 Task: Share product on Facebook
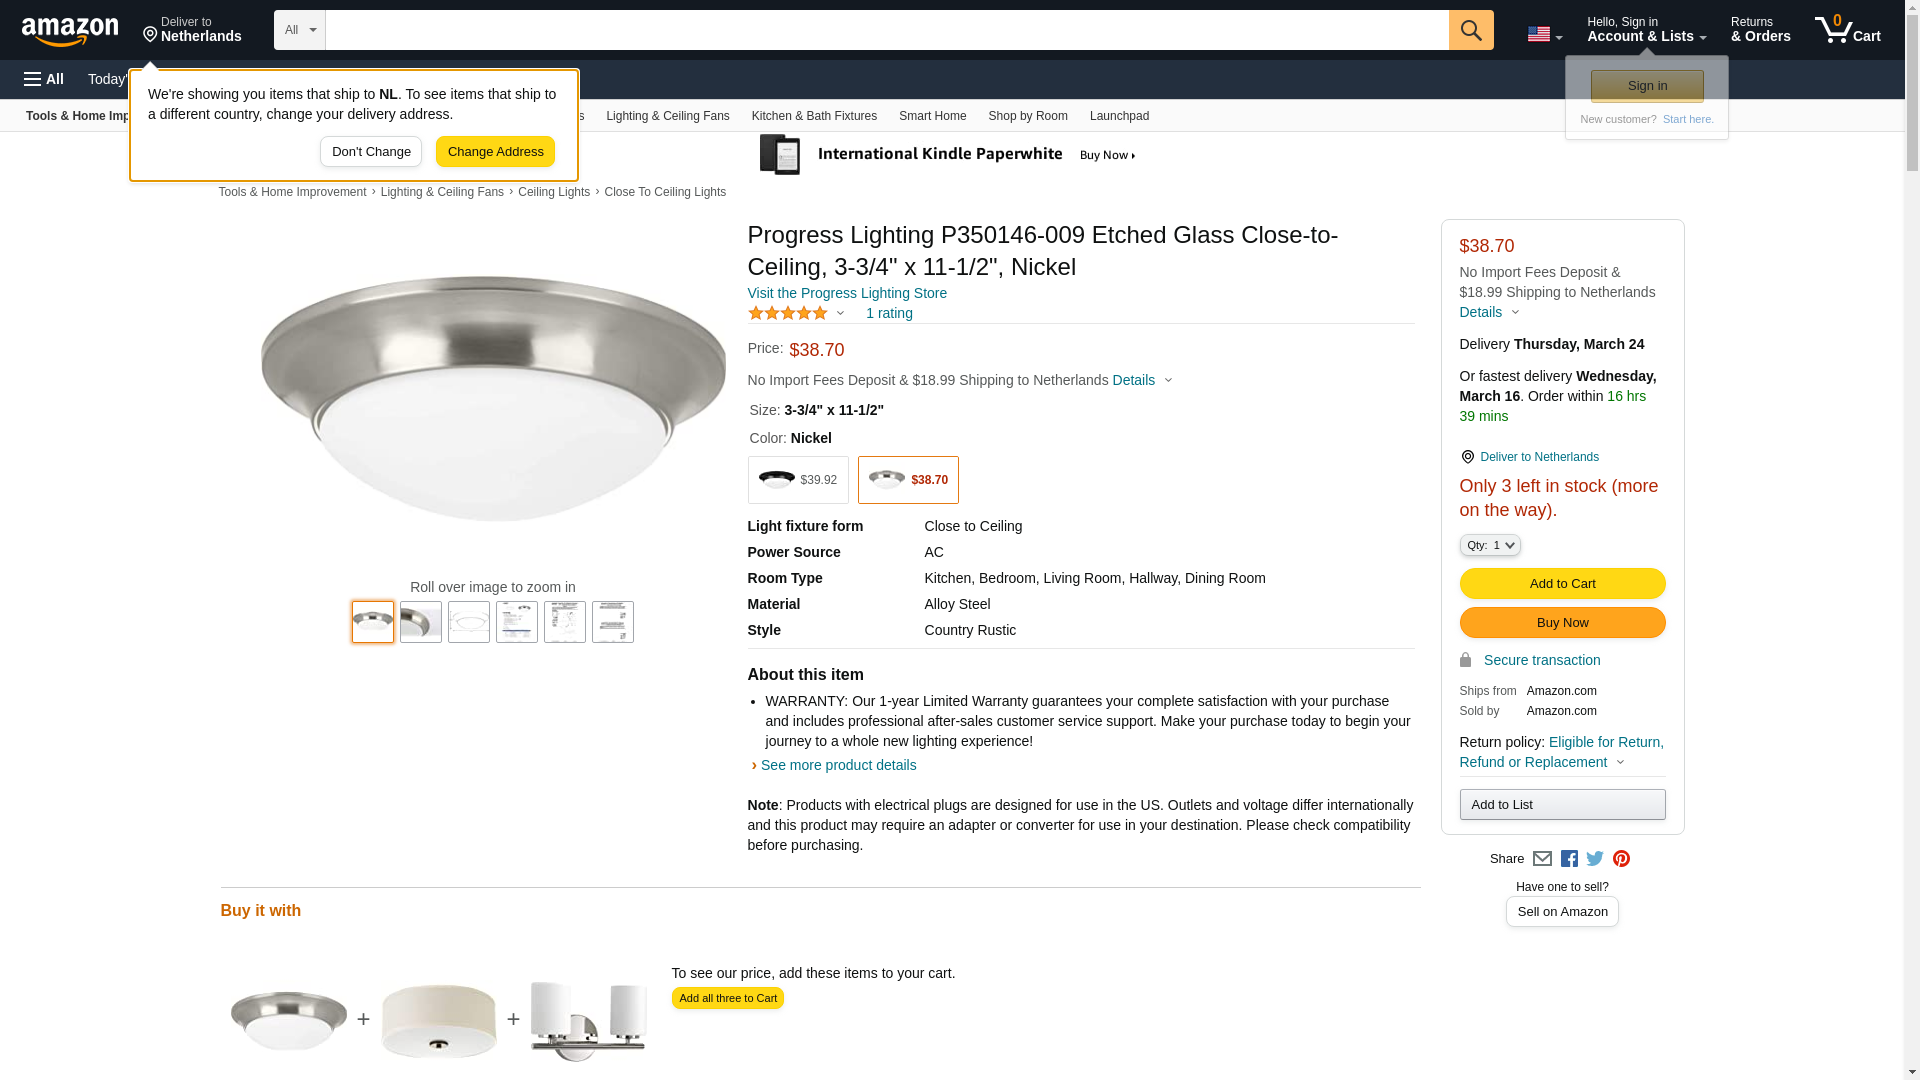(x=1569, y=859)
